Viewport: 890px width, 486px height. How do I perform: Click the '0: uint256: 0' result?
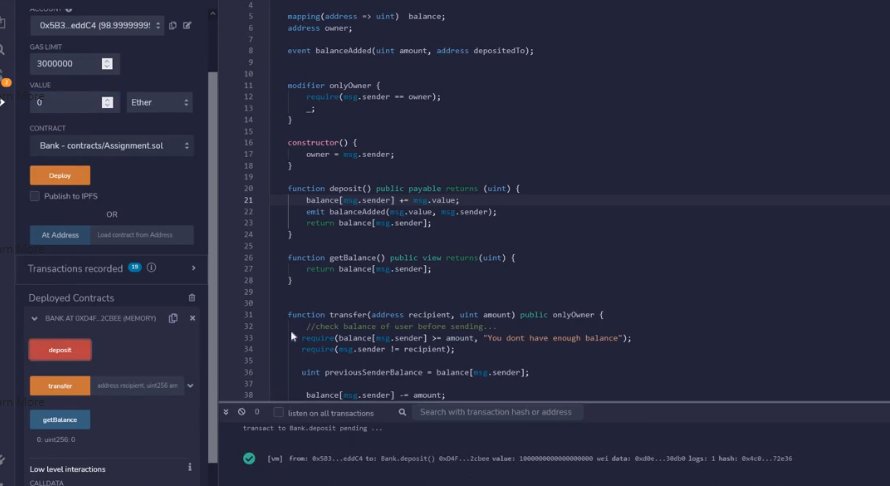pos(56,439)
